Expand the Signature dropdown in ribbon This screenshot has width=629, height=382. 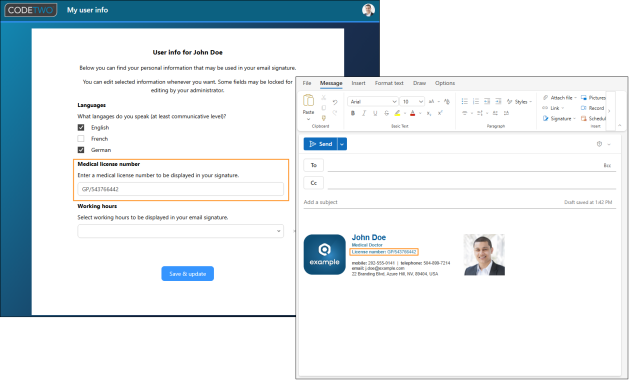(574, 119)
